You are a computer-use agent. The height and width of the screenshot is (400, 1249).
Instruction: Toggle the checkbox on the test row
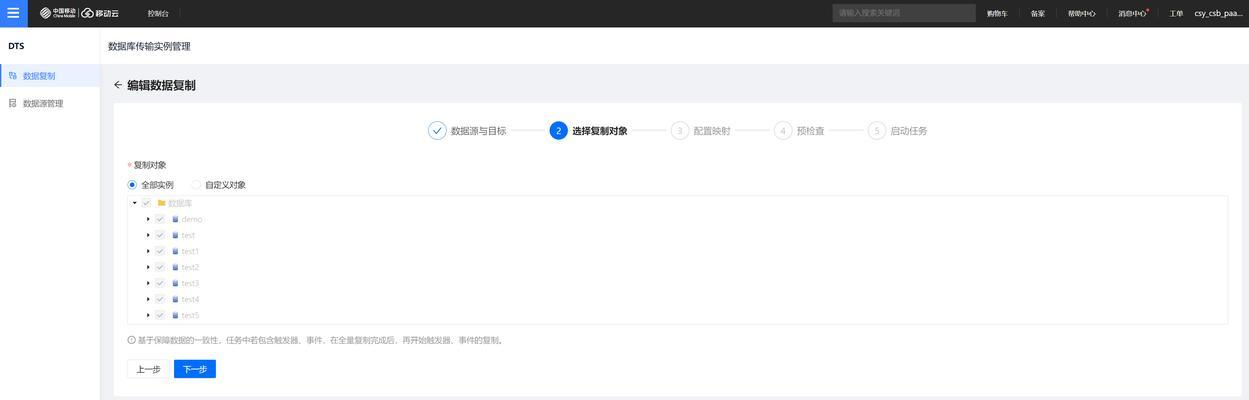pos(160,235)
